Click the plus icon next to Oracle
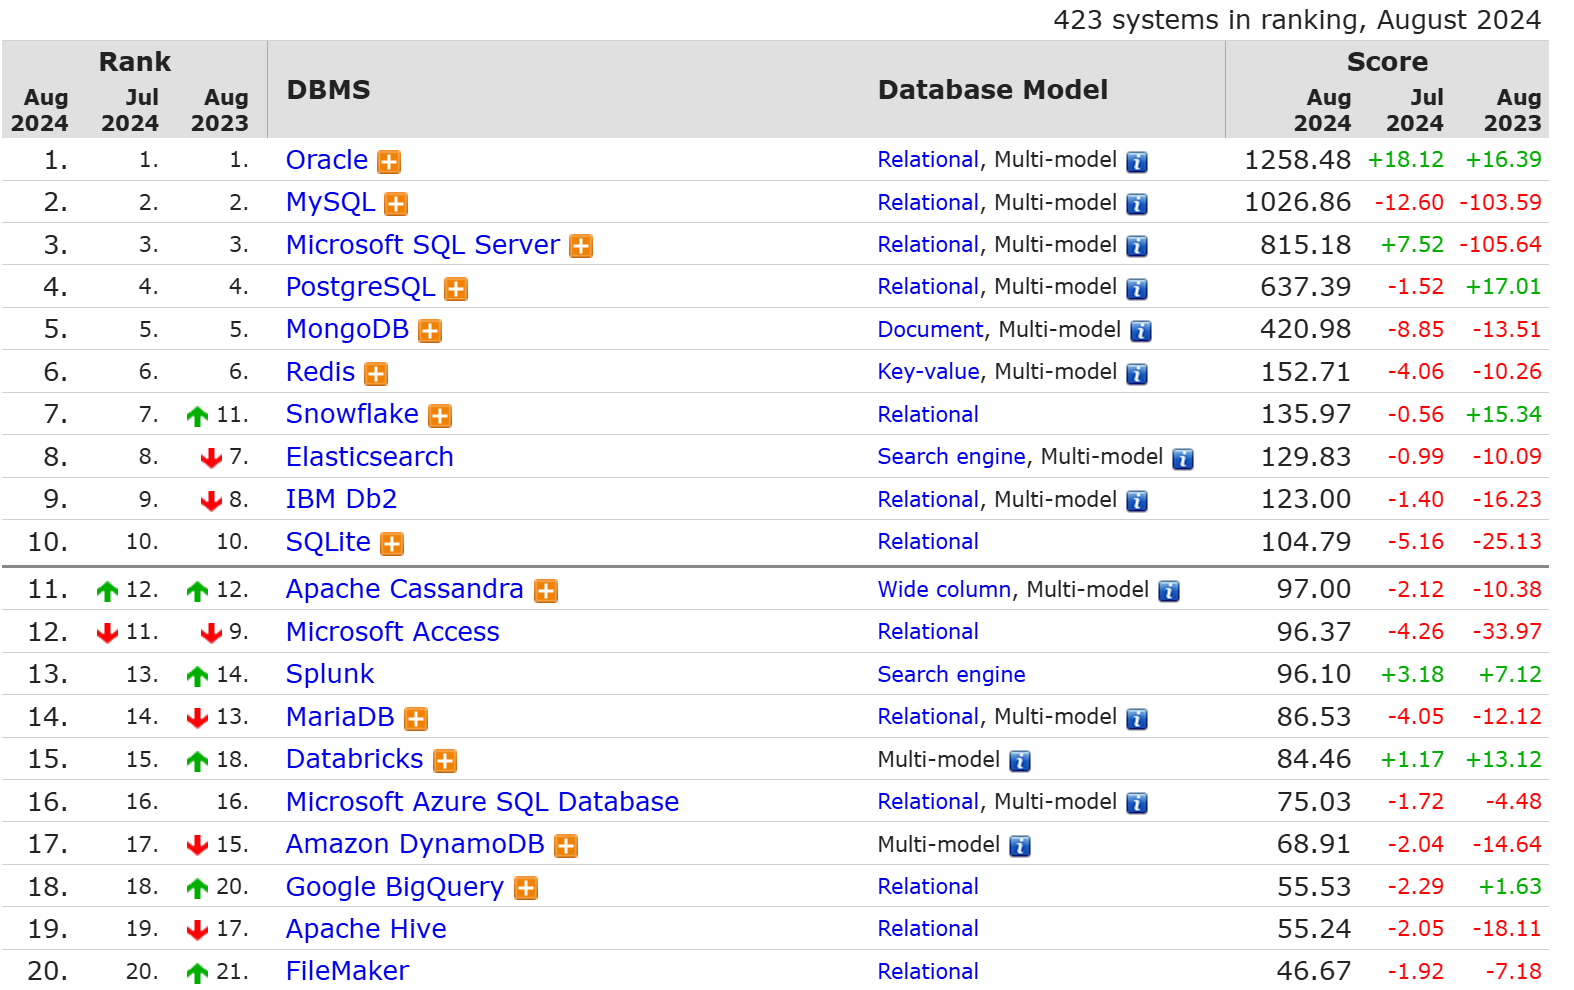The height and width of the screenshot is (990, 1574). point(389,162)
